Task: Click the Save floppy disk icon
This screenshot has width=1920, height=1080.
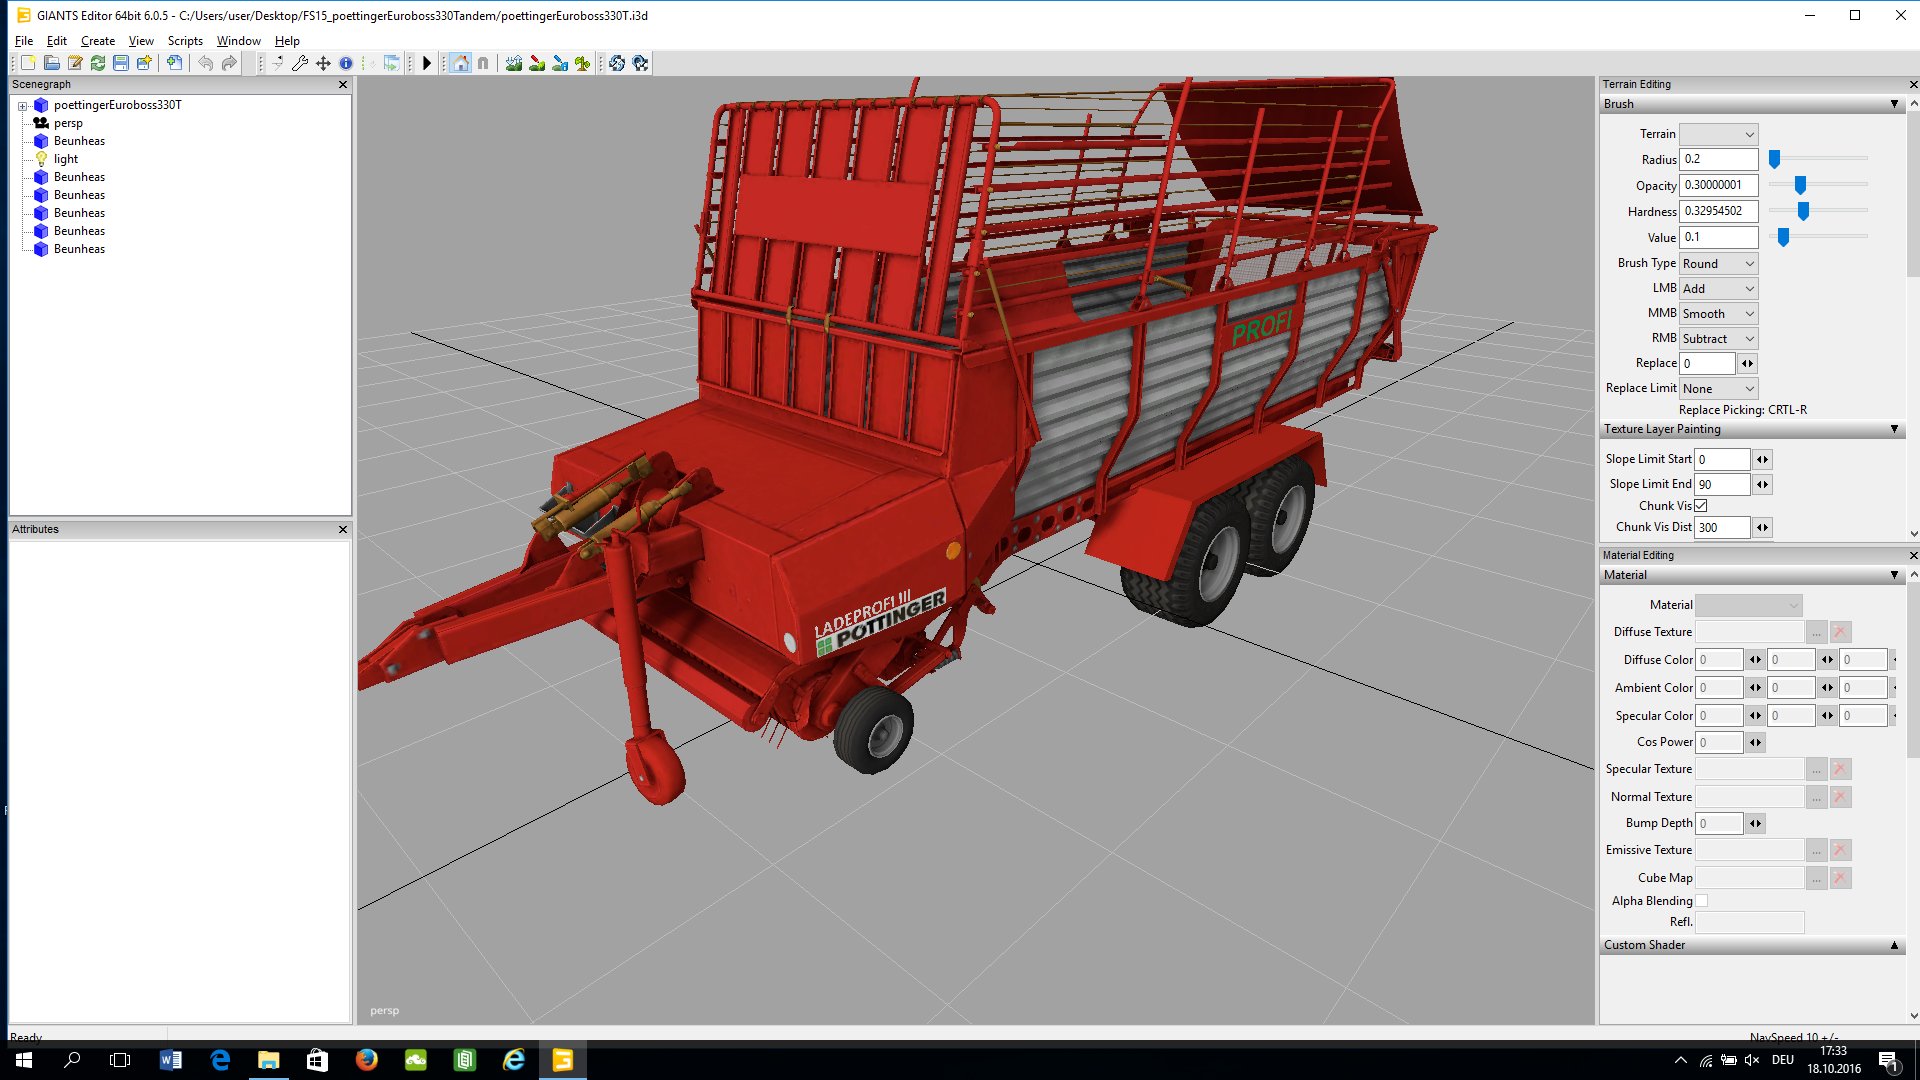Action: pos(121,63)
